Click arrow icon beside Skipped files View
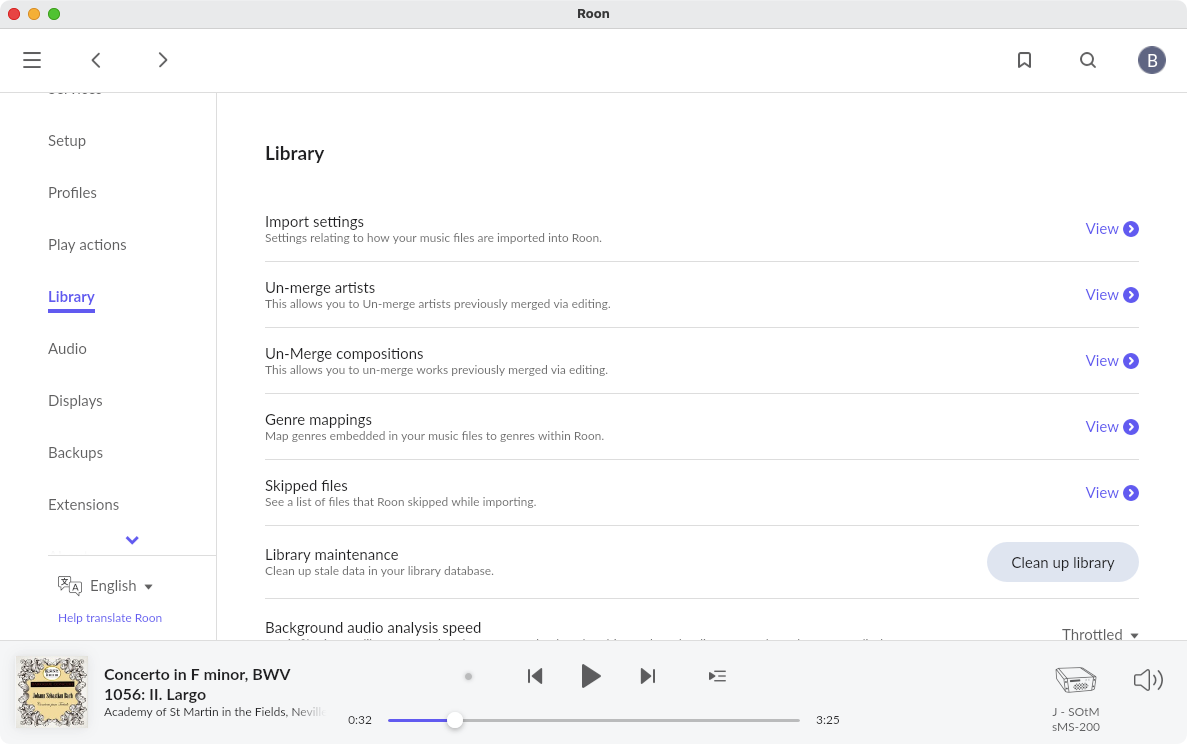 click(x=1131, y=493)
